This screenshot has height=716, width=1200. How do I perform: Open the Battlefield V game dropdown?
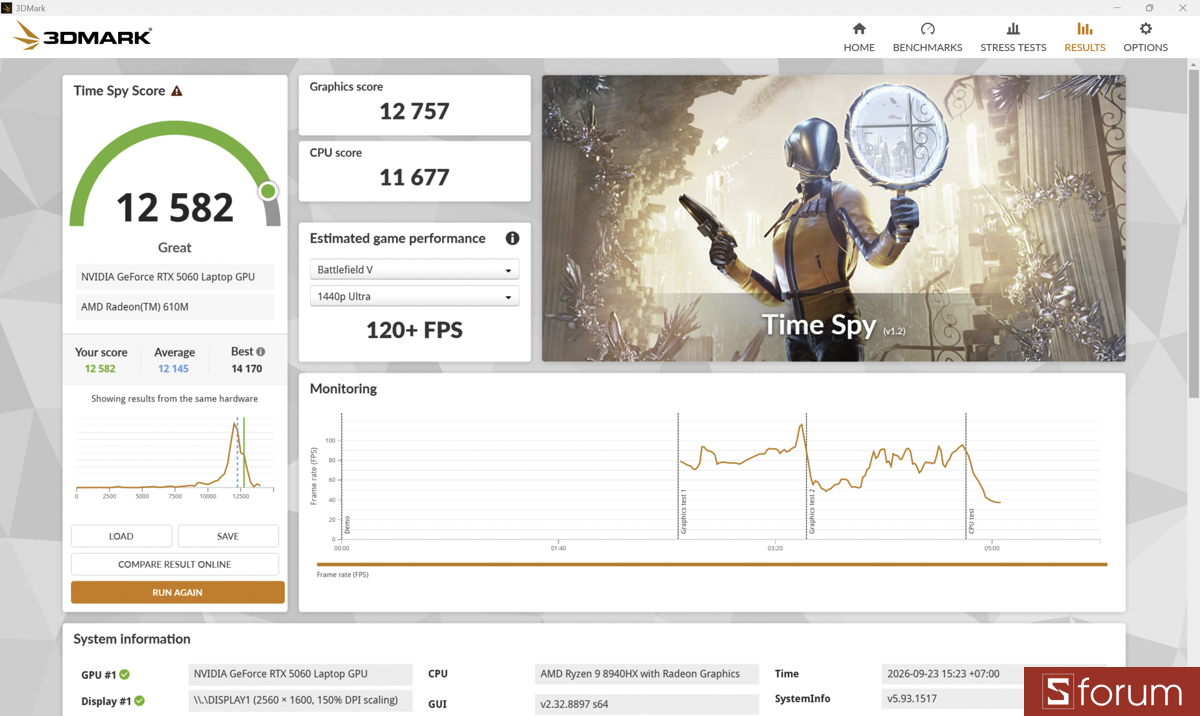tap(414, 270)
